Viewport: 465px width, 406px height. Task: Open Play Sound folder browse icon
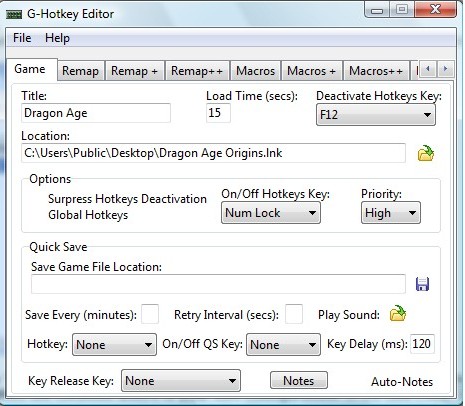398,314
